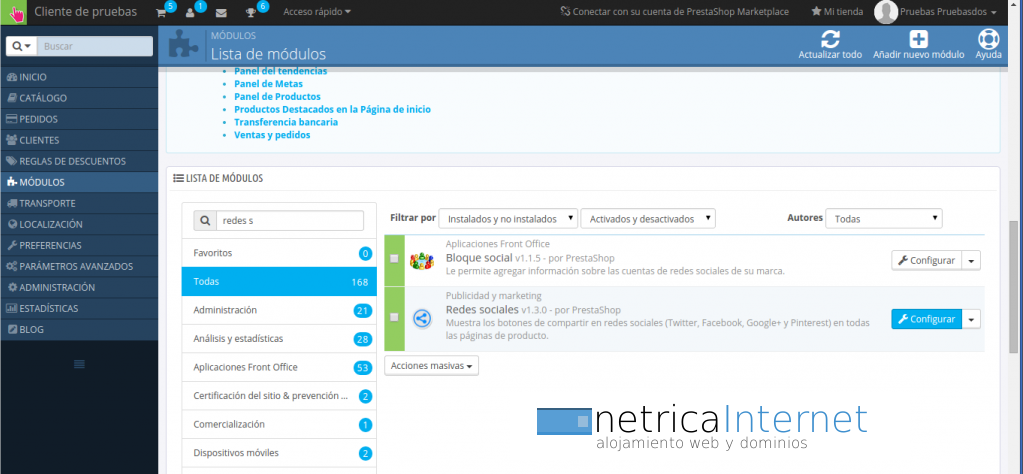
Task: Expand Redes sociales action arrow menu
Action: point(971,319)
